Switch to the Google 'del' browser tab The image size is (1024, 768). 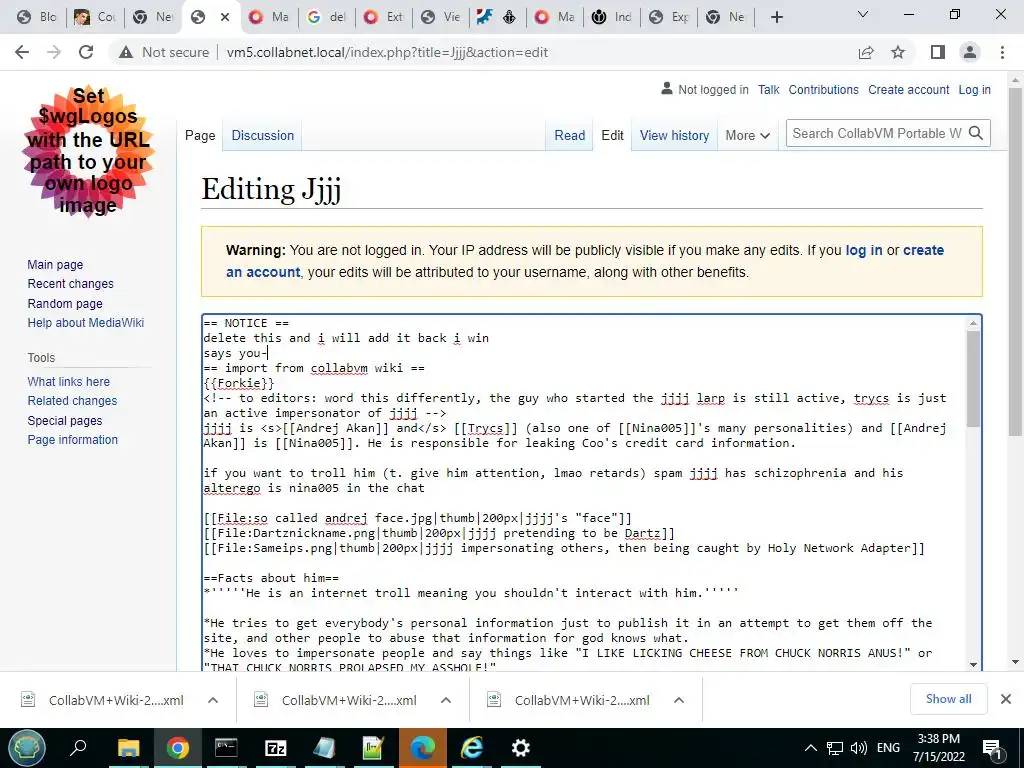pos(327,17)
